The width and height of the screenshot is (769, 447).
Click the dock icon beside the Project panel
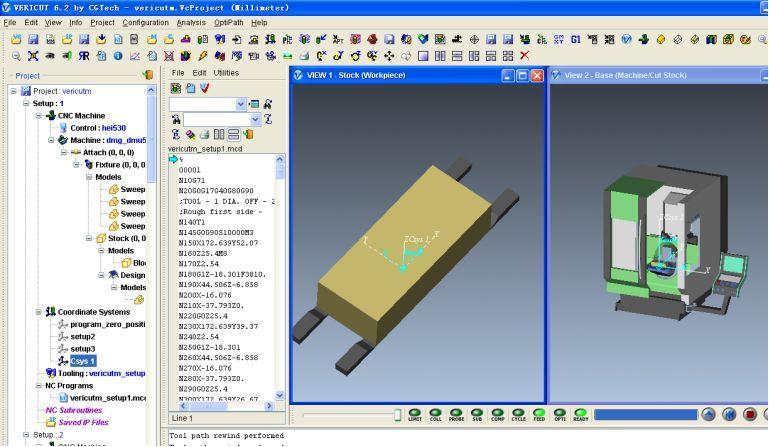click(148, 75)
